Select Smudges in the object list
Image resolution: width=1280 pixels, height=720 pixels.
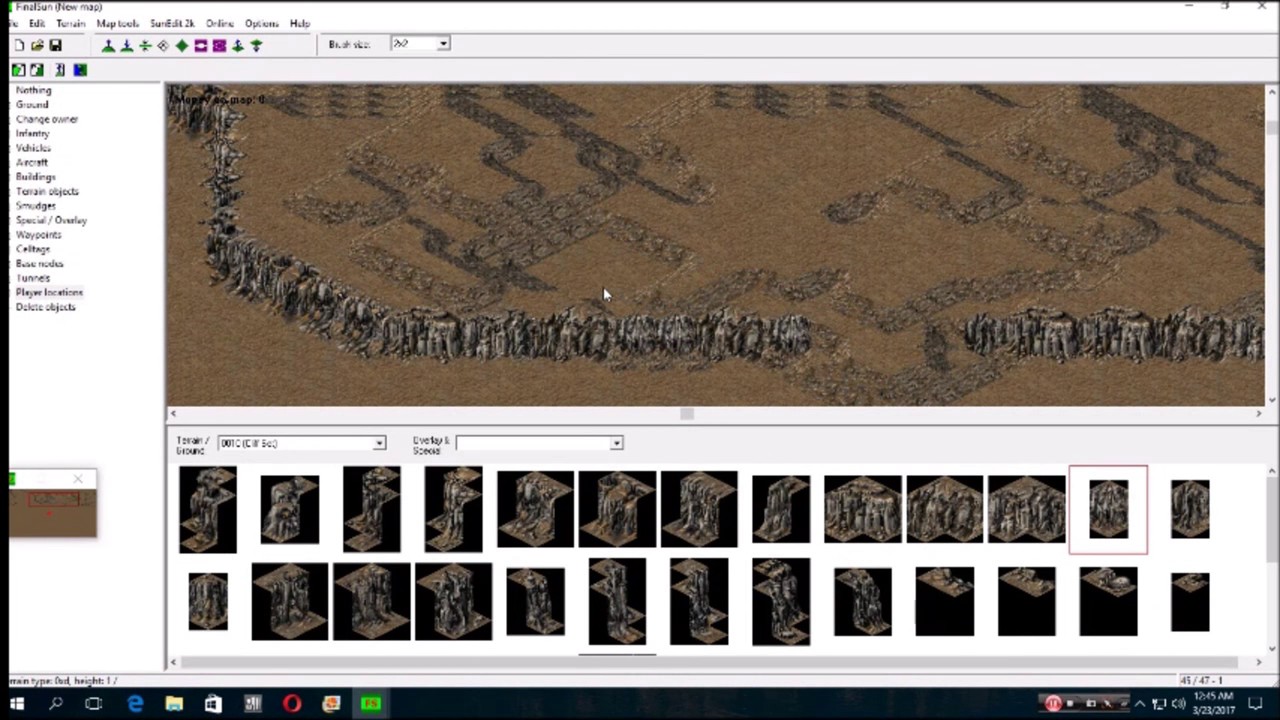[x=35, y=206]
